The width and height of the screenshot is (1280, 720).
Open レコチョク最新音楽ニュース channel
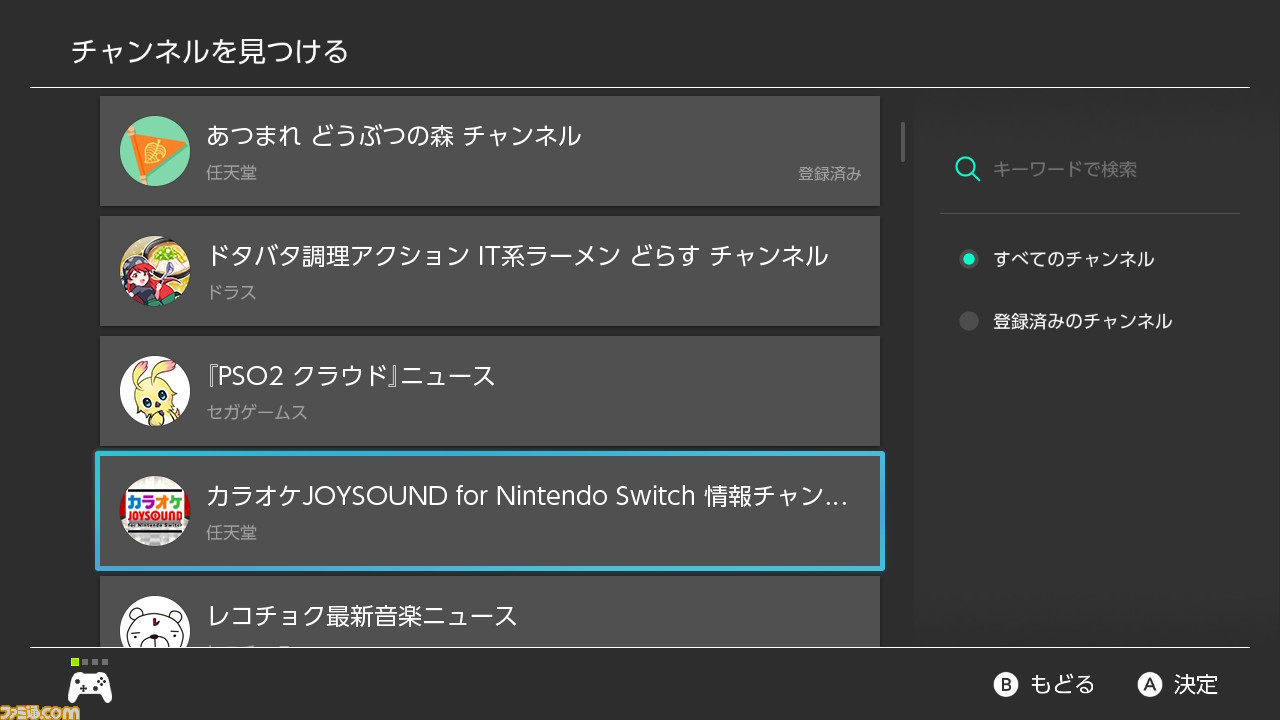[x=490, y=611]
